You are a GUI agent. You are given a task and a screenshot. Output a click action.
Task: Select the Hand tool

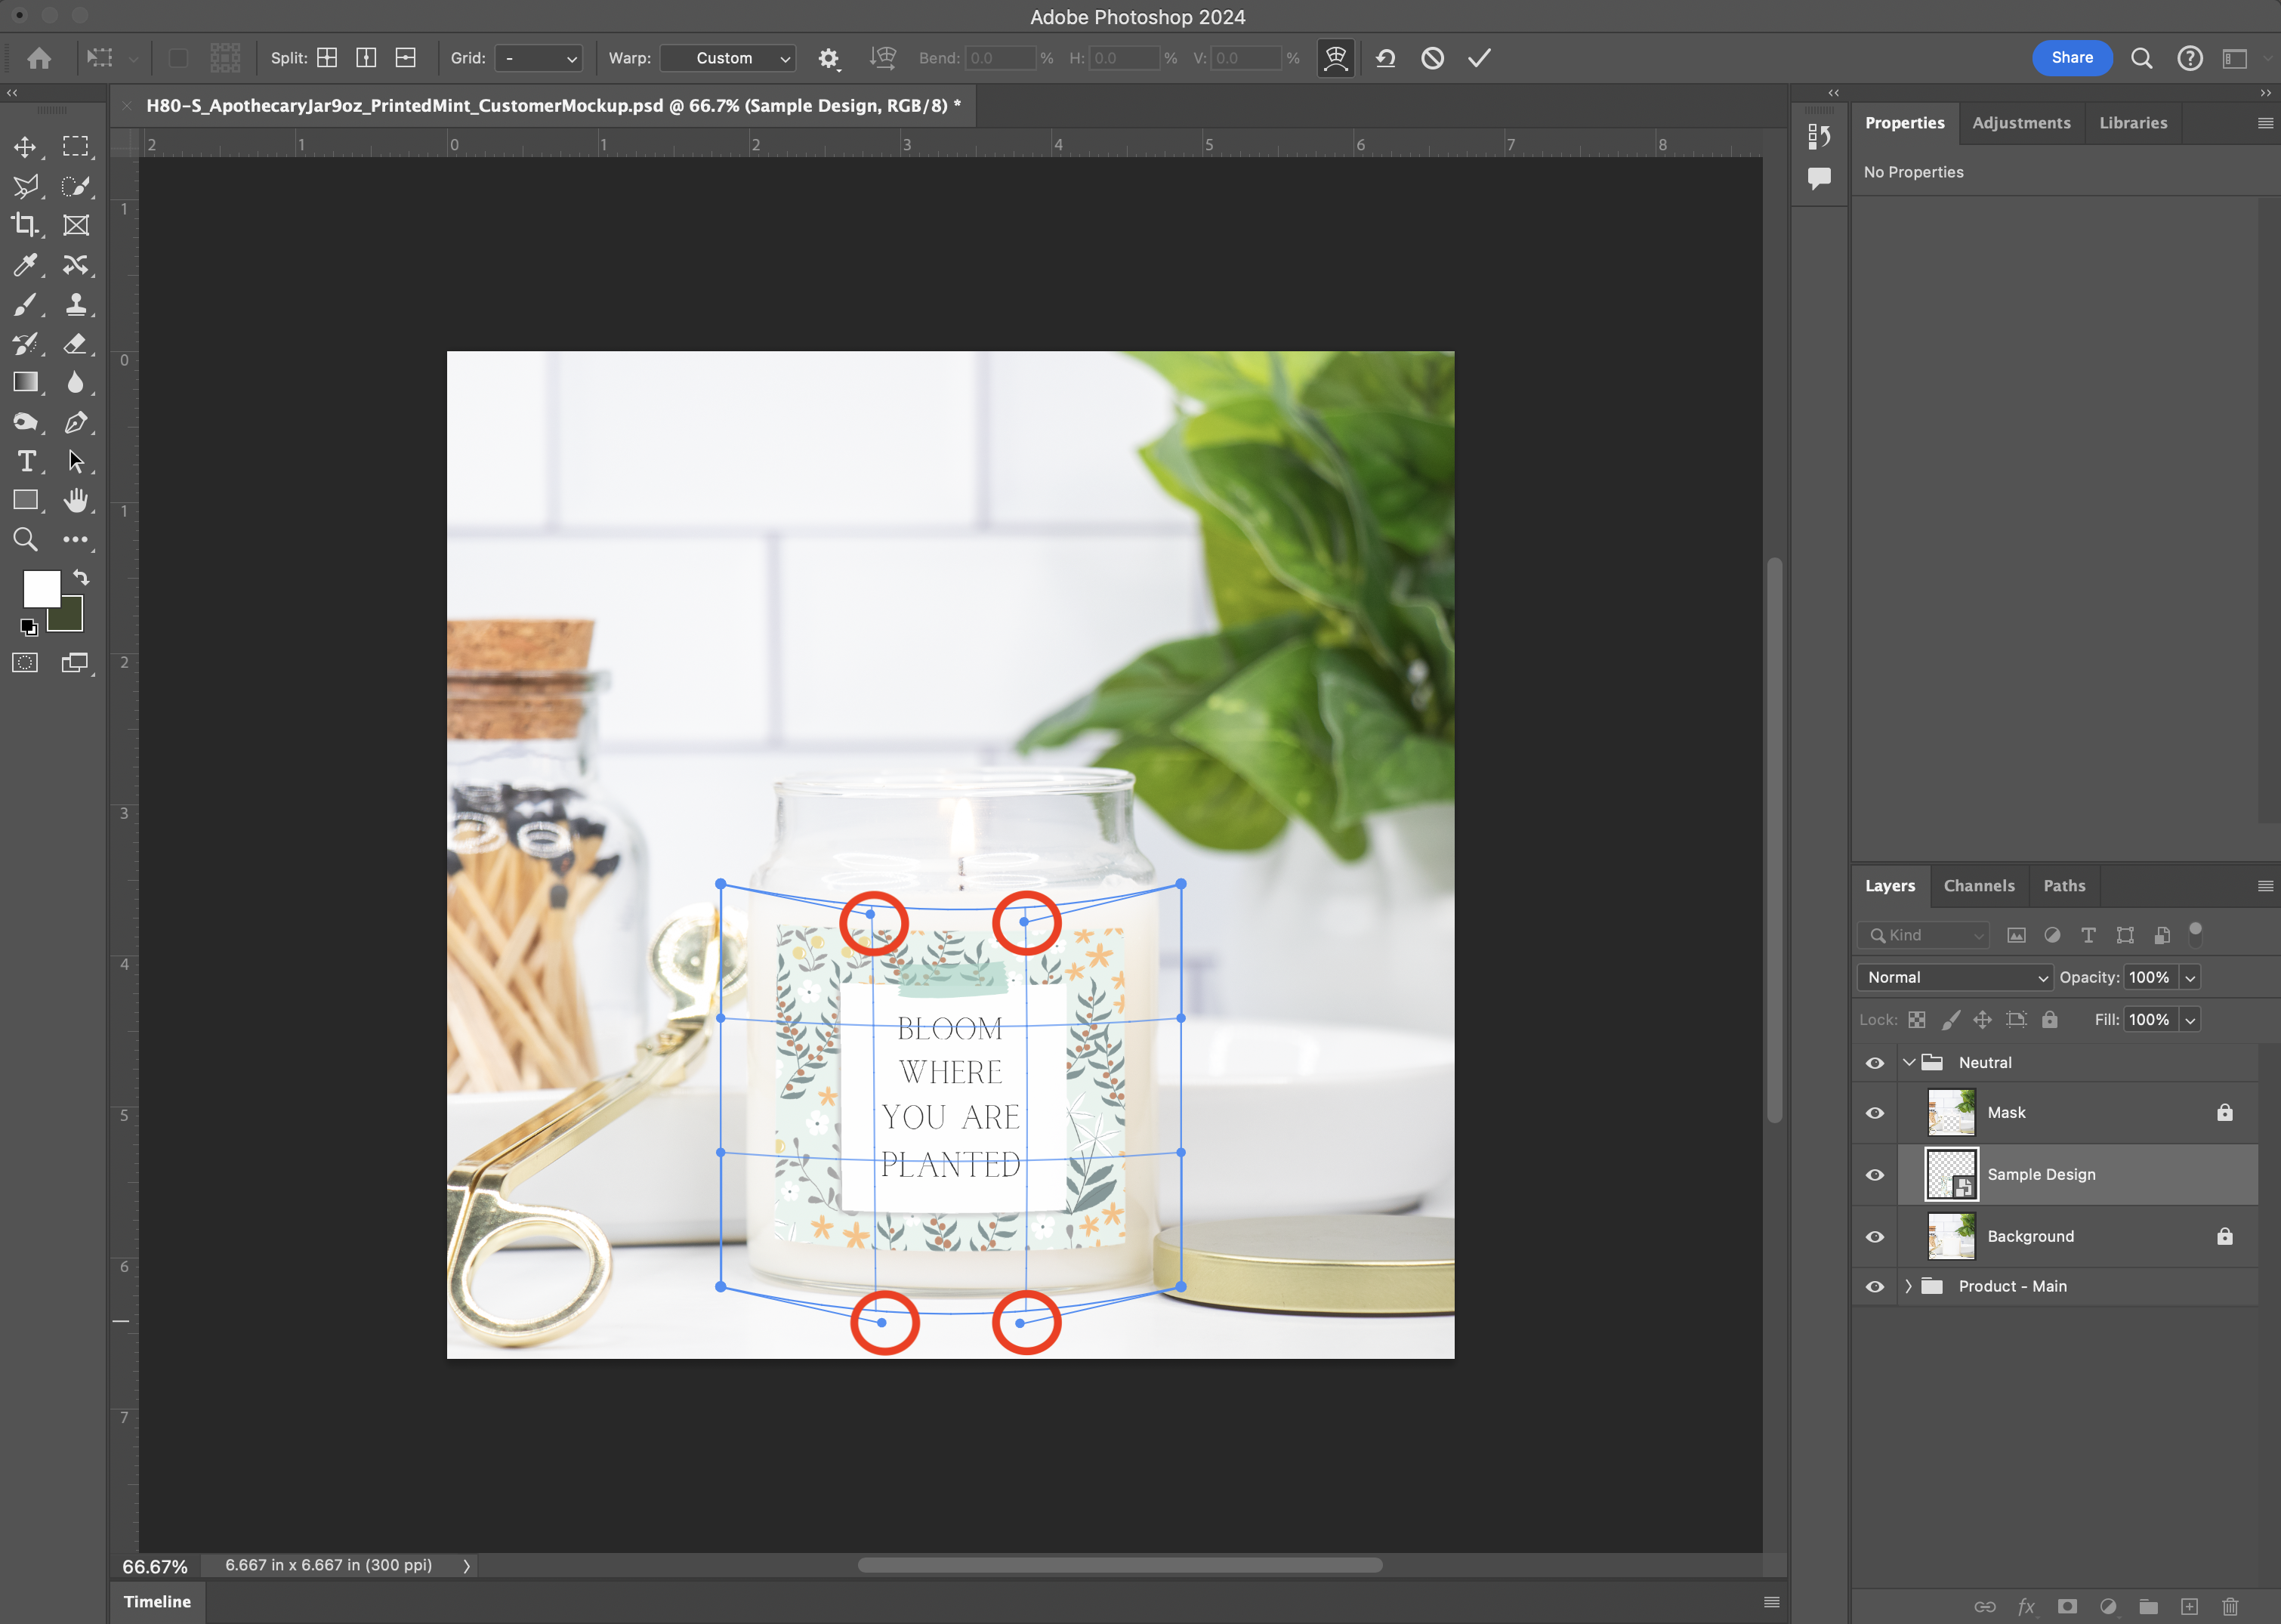coord(76,500)
